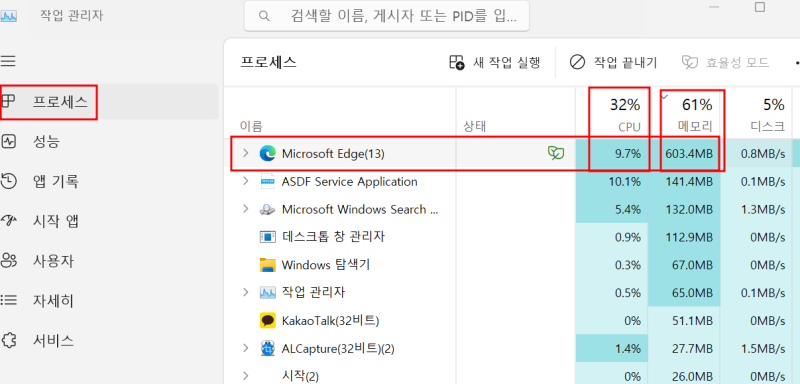Click the Windows 탐색기 folder icon
The image size is (800, 384).
point(267,265)
